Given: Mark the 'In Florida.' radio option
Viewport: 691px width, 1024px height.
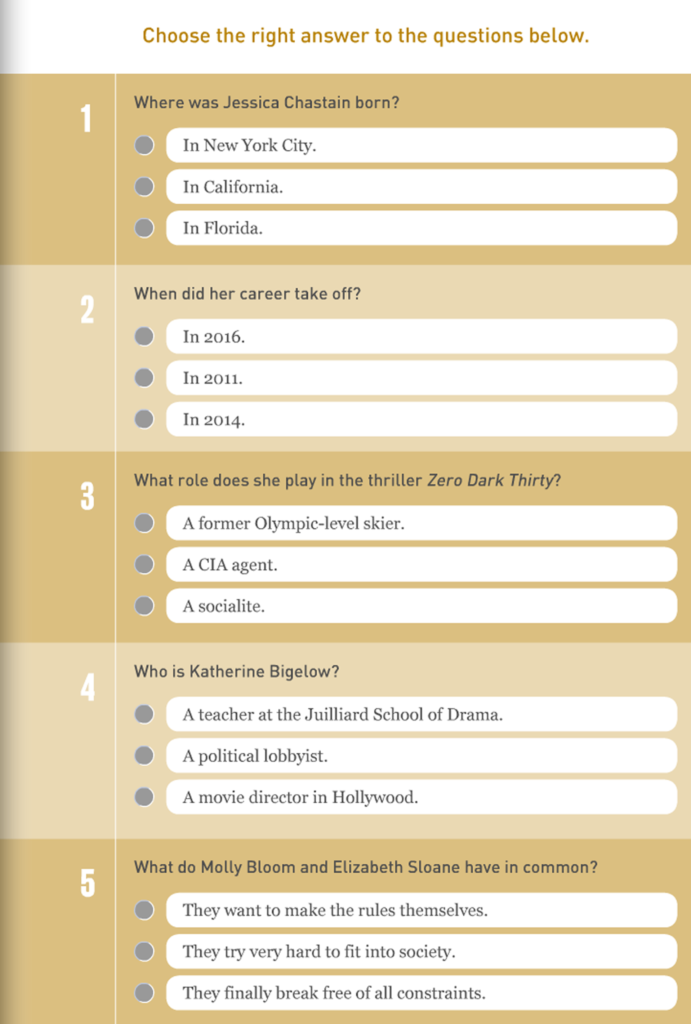Looking at the screenshot, I should [145, 228].
